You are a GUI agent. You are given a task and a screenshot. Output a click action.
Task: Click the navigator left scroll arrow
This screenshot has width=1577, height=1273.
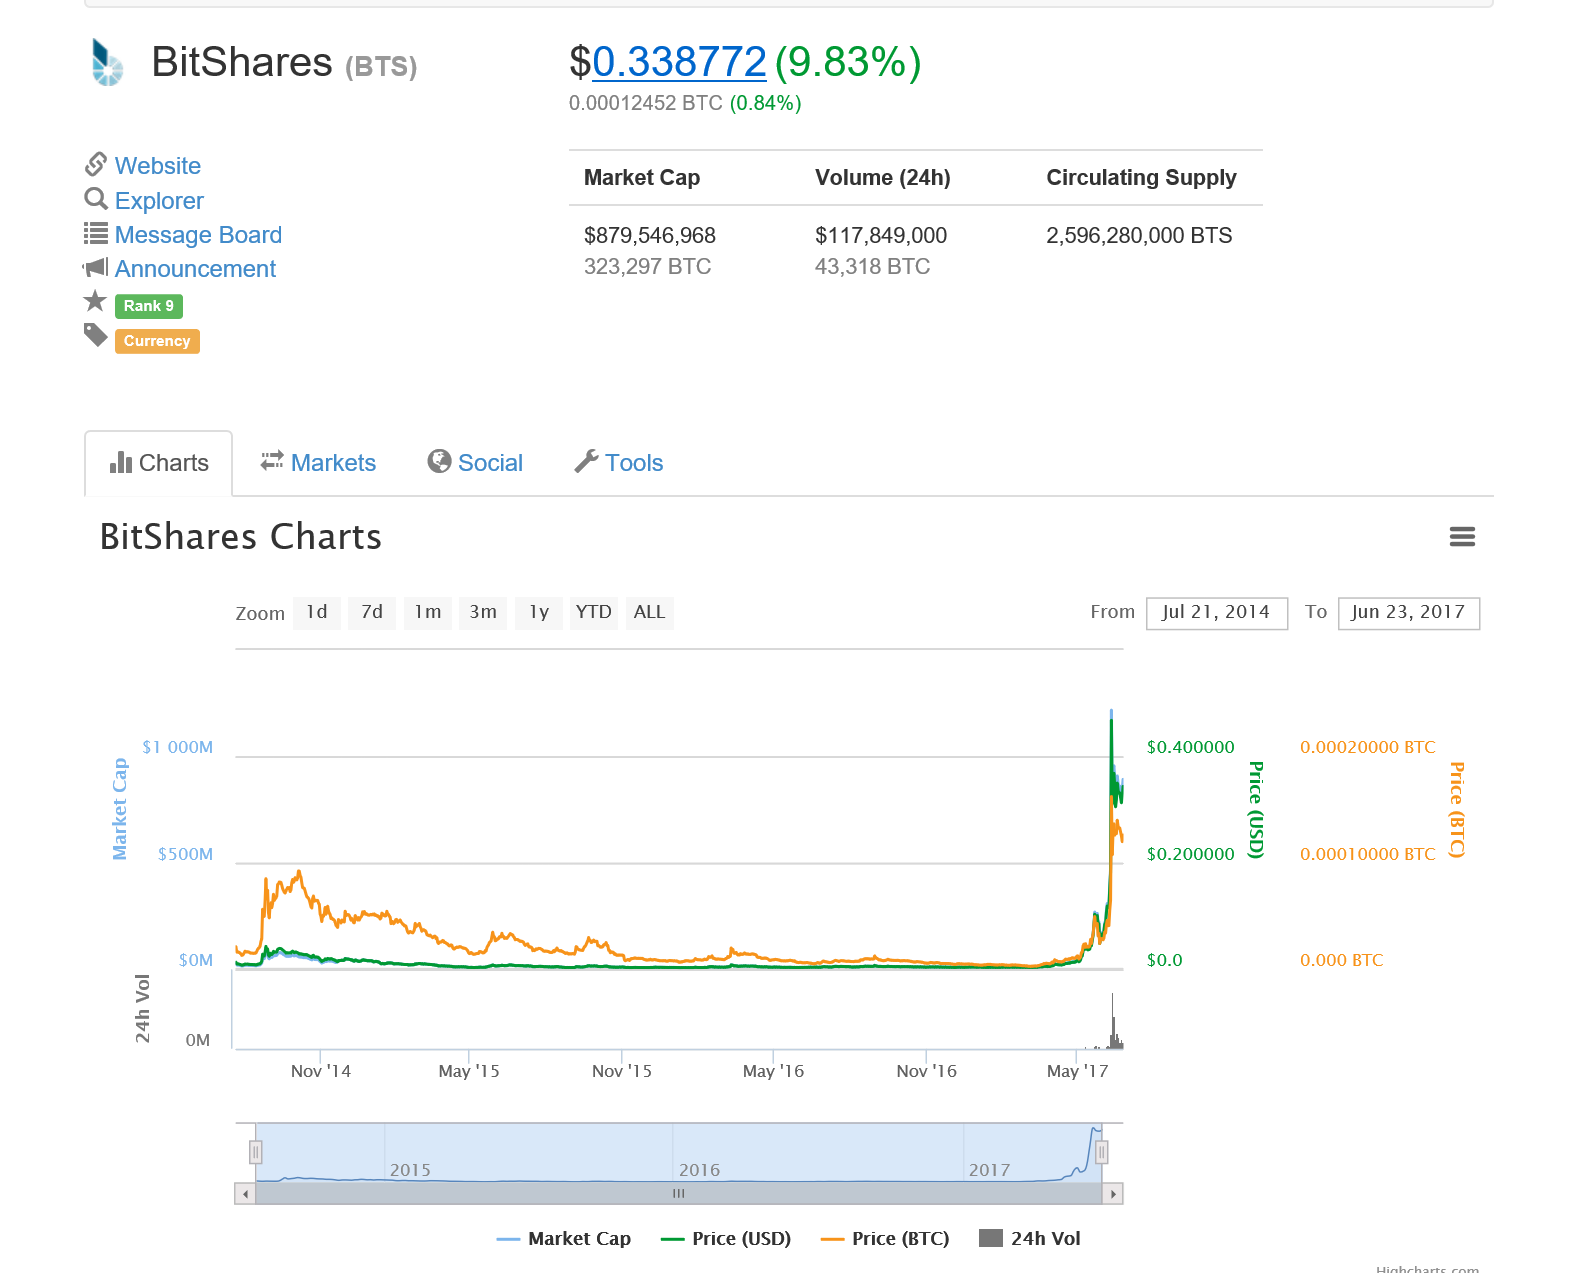[x=245, y=1194]
